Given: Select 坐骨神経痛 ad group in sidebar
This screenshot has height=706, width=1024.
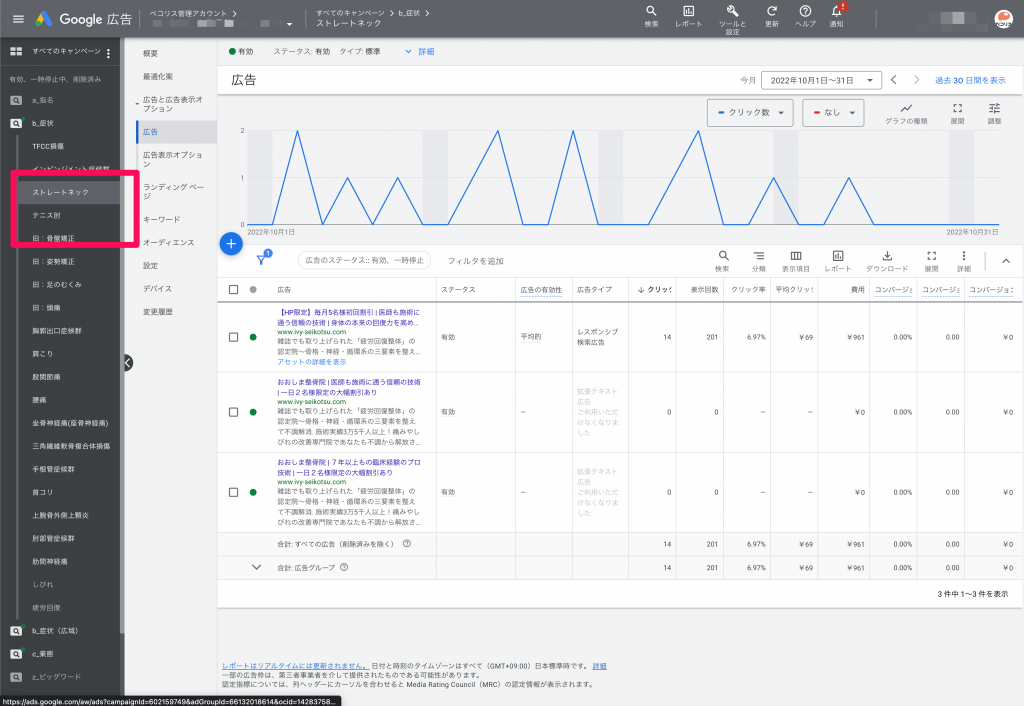Looking at the screenshot, I should 71,423.
